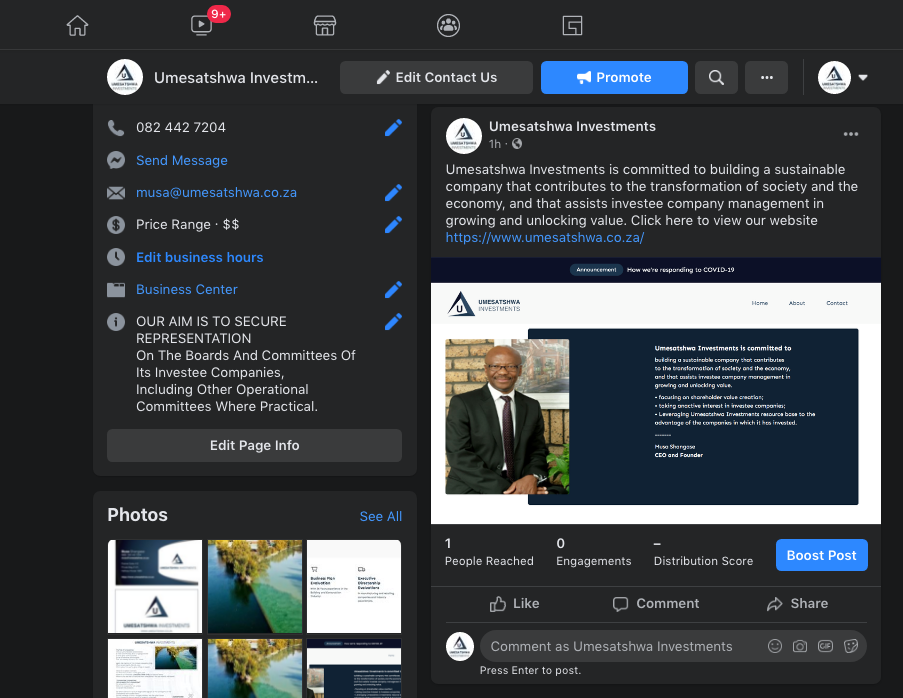Open the Watch videos icon
The image size is (903, 698).
pos(202,25)
